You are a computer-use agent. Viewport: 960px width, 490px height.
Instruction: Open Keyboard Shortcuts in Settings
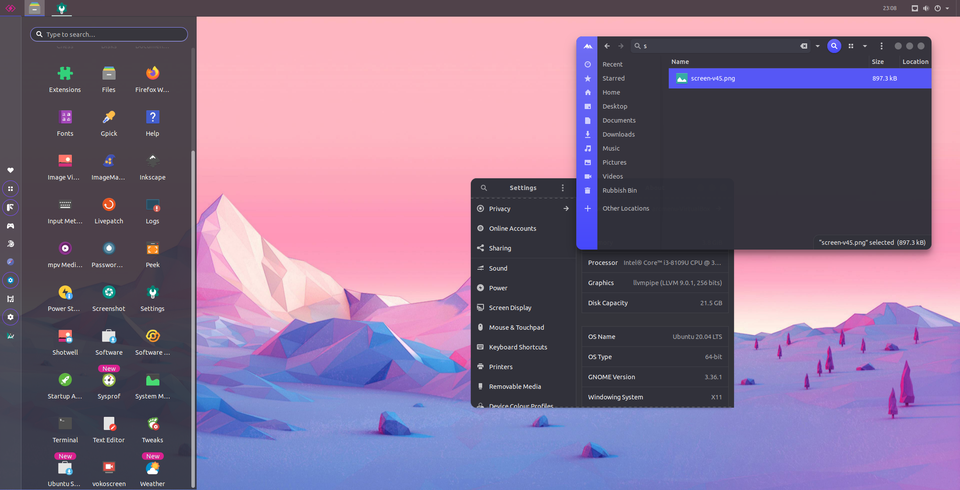tap(523, 347)
